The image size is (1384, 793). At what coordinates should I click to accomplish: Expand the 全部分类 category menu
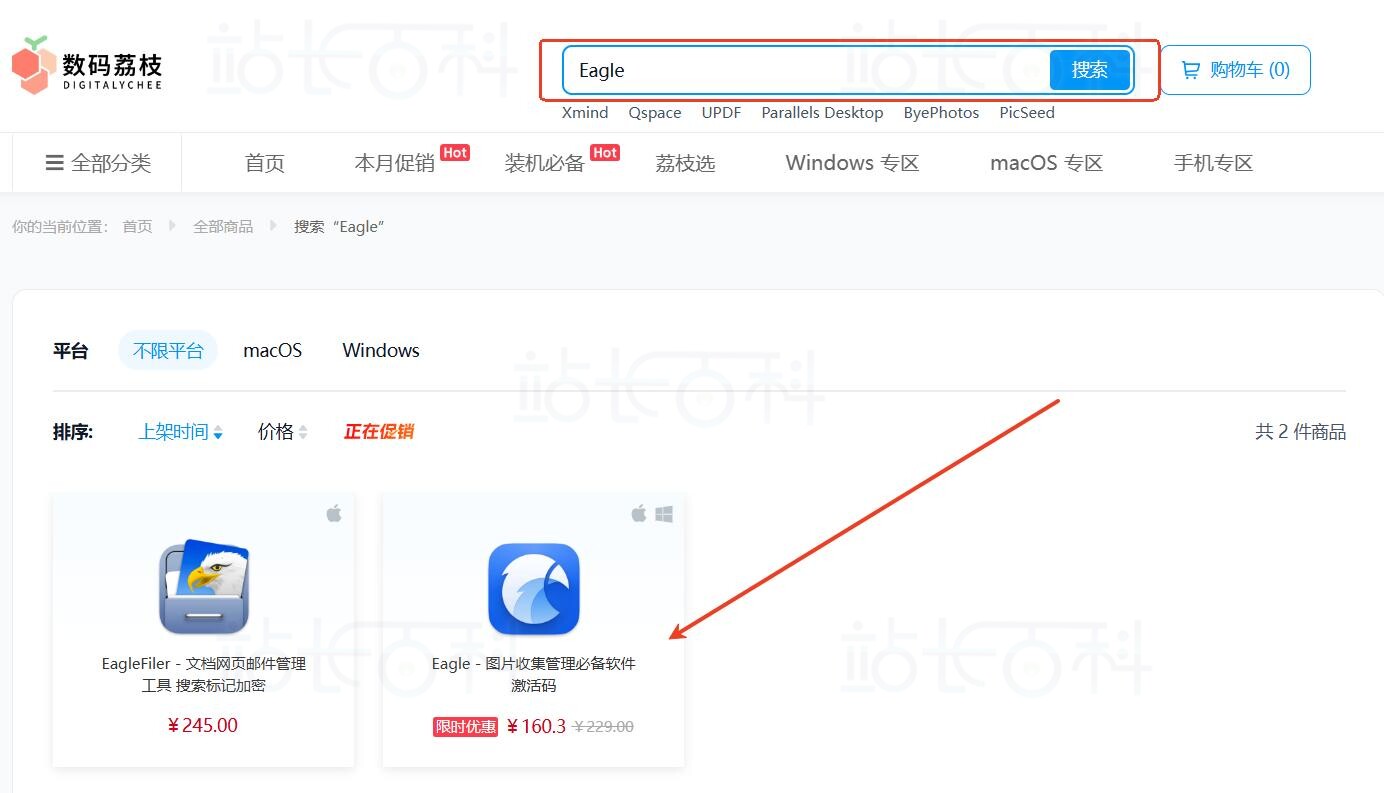(x=98, y=163)
